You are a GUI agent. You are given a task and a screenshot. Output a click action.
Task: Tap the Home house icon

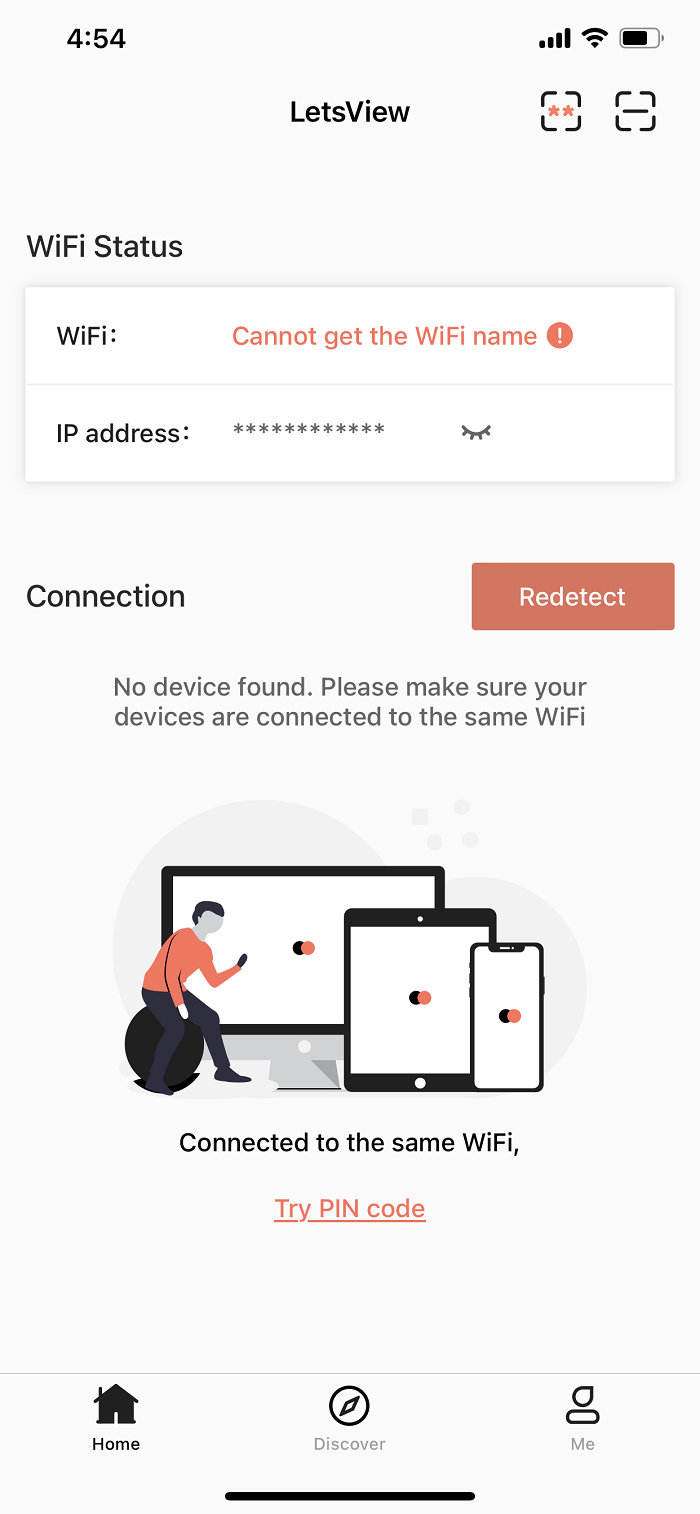(116, 1404)
